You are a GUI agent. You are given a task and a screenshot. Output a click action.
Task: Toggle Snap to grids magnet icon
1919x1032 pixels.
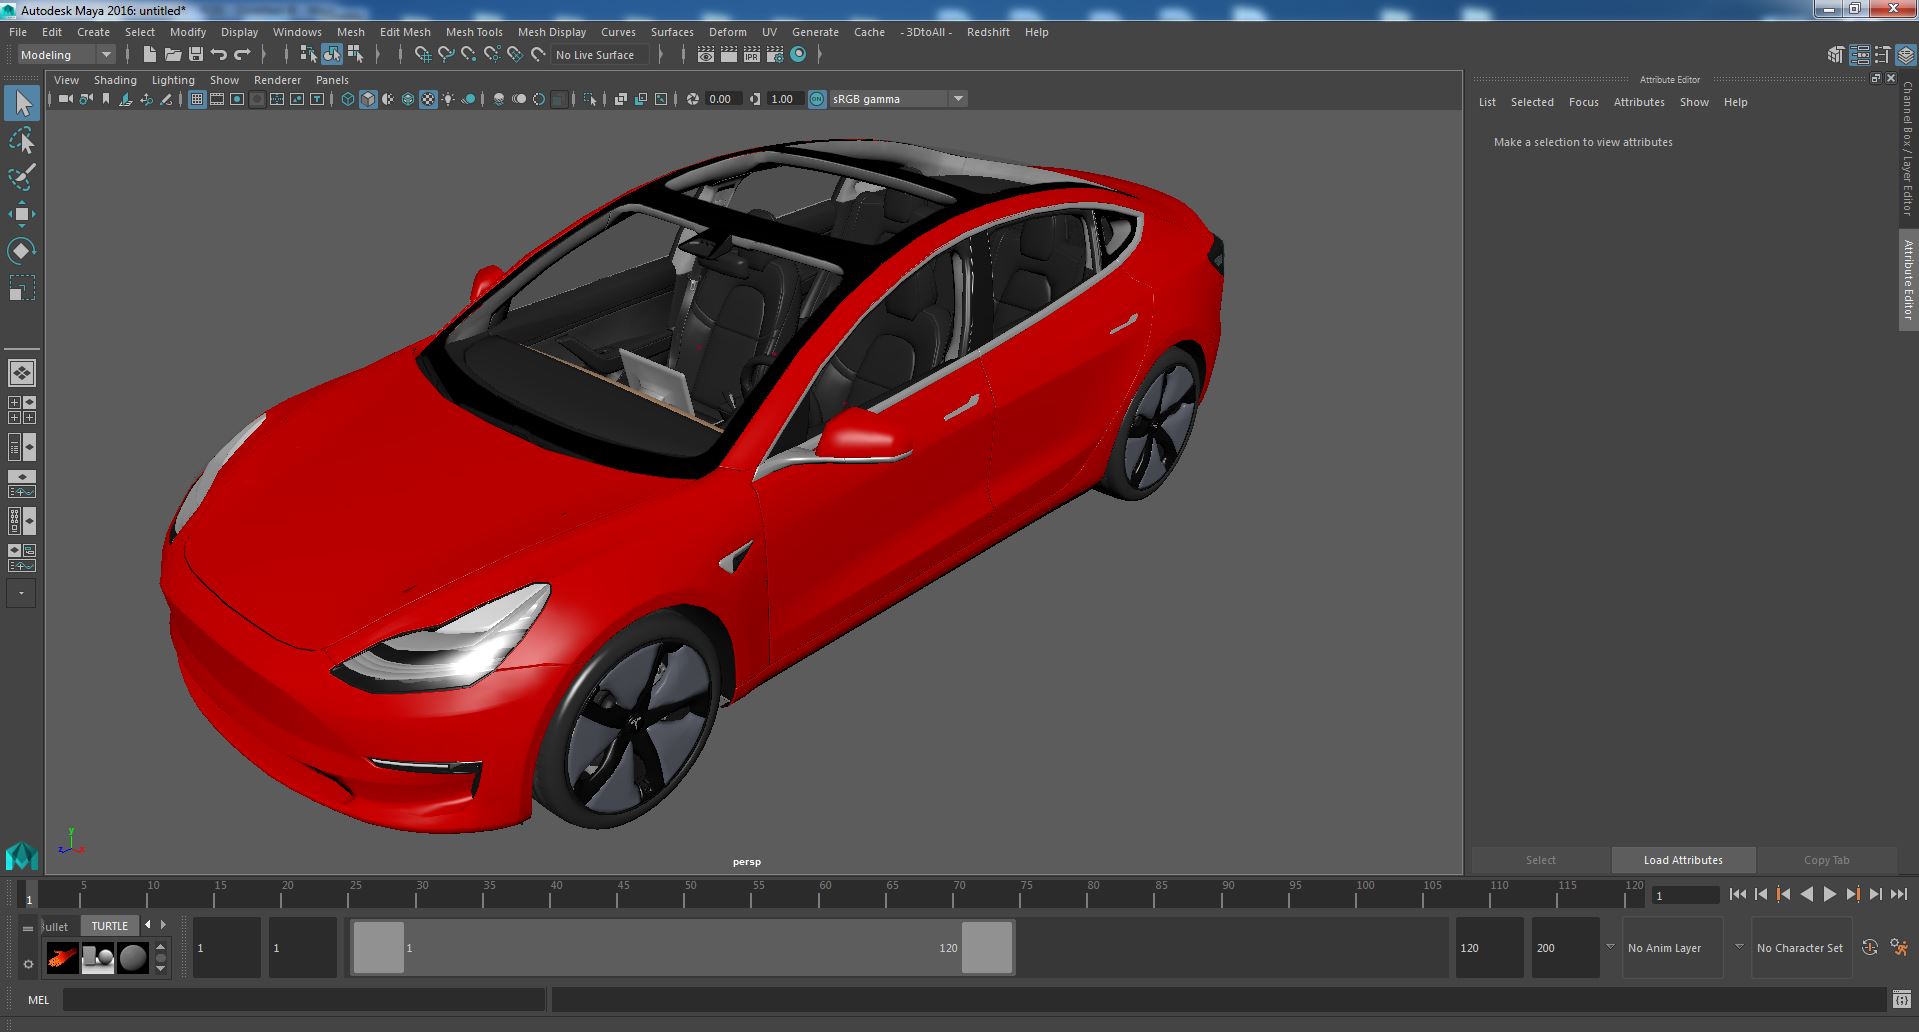pyautogui.click(x=422, y=55)
